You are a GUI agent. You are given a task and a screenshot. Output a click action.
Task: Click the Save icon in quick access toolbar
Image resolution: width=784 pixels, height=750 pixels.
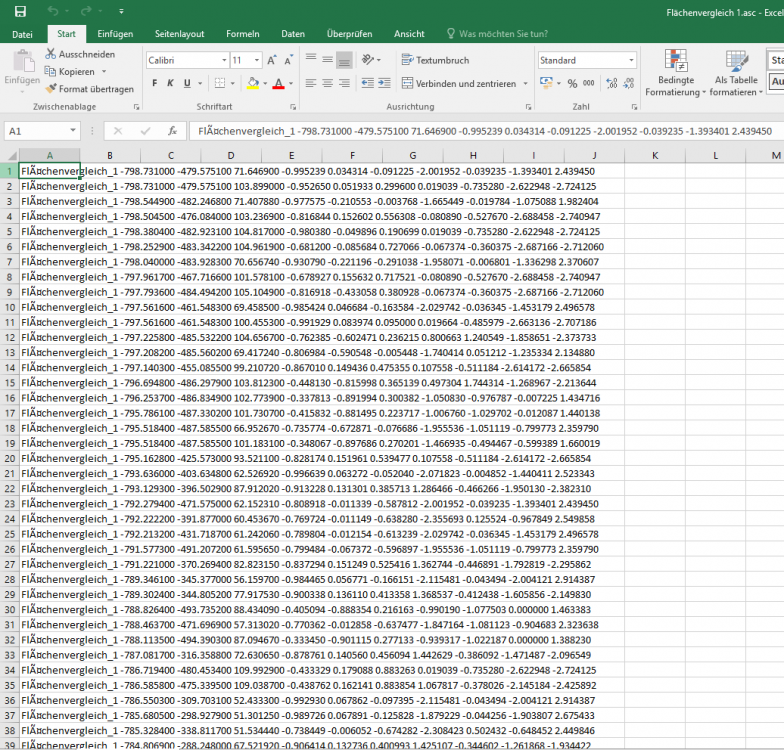(20, 11)
